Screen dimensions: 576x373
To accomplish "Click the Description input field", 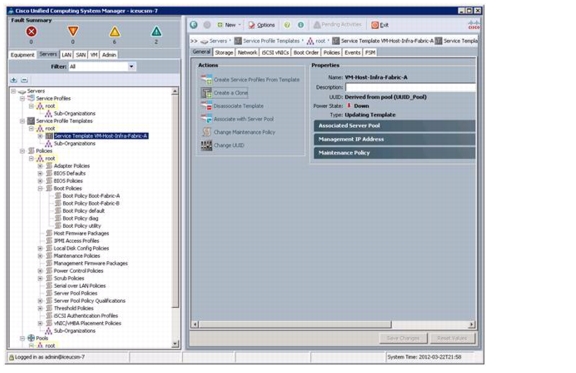I will (x=411, y=87).
